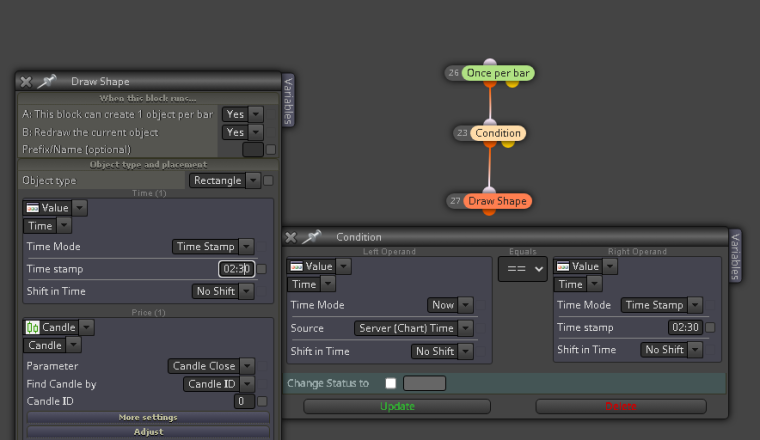Click the Value icon in Right Operand
This screenshot has height=440, width=760.
(x=563, y=267)
